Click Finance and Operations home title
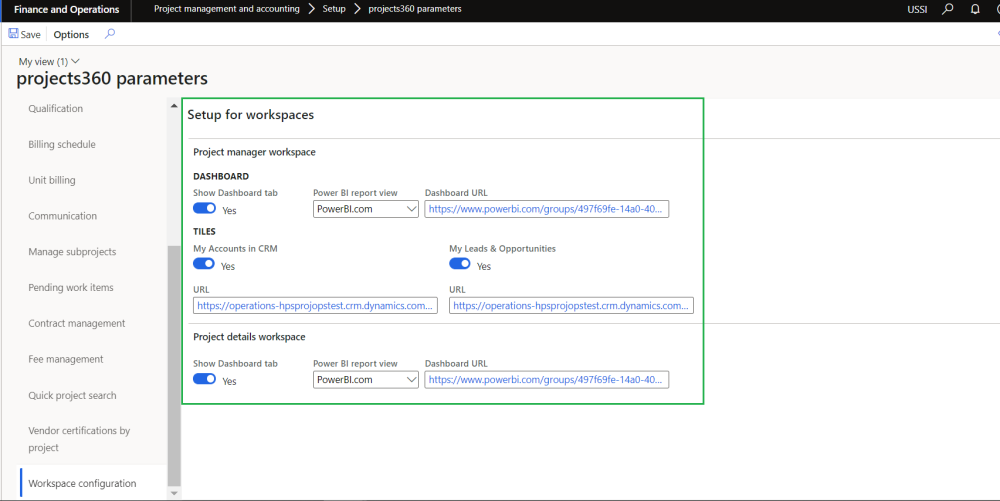The image size is (1000, 501). point(66,10)
